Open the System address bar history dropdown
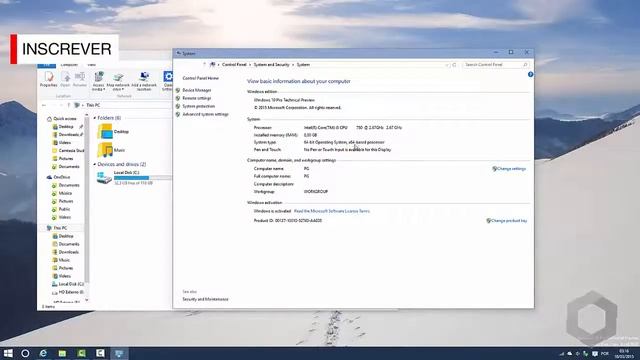 coord(447,64)
